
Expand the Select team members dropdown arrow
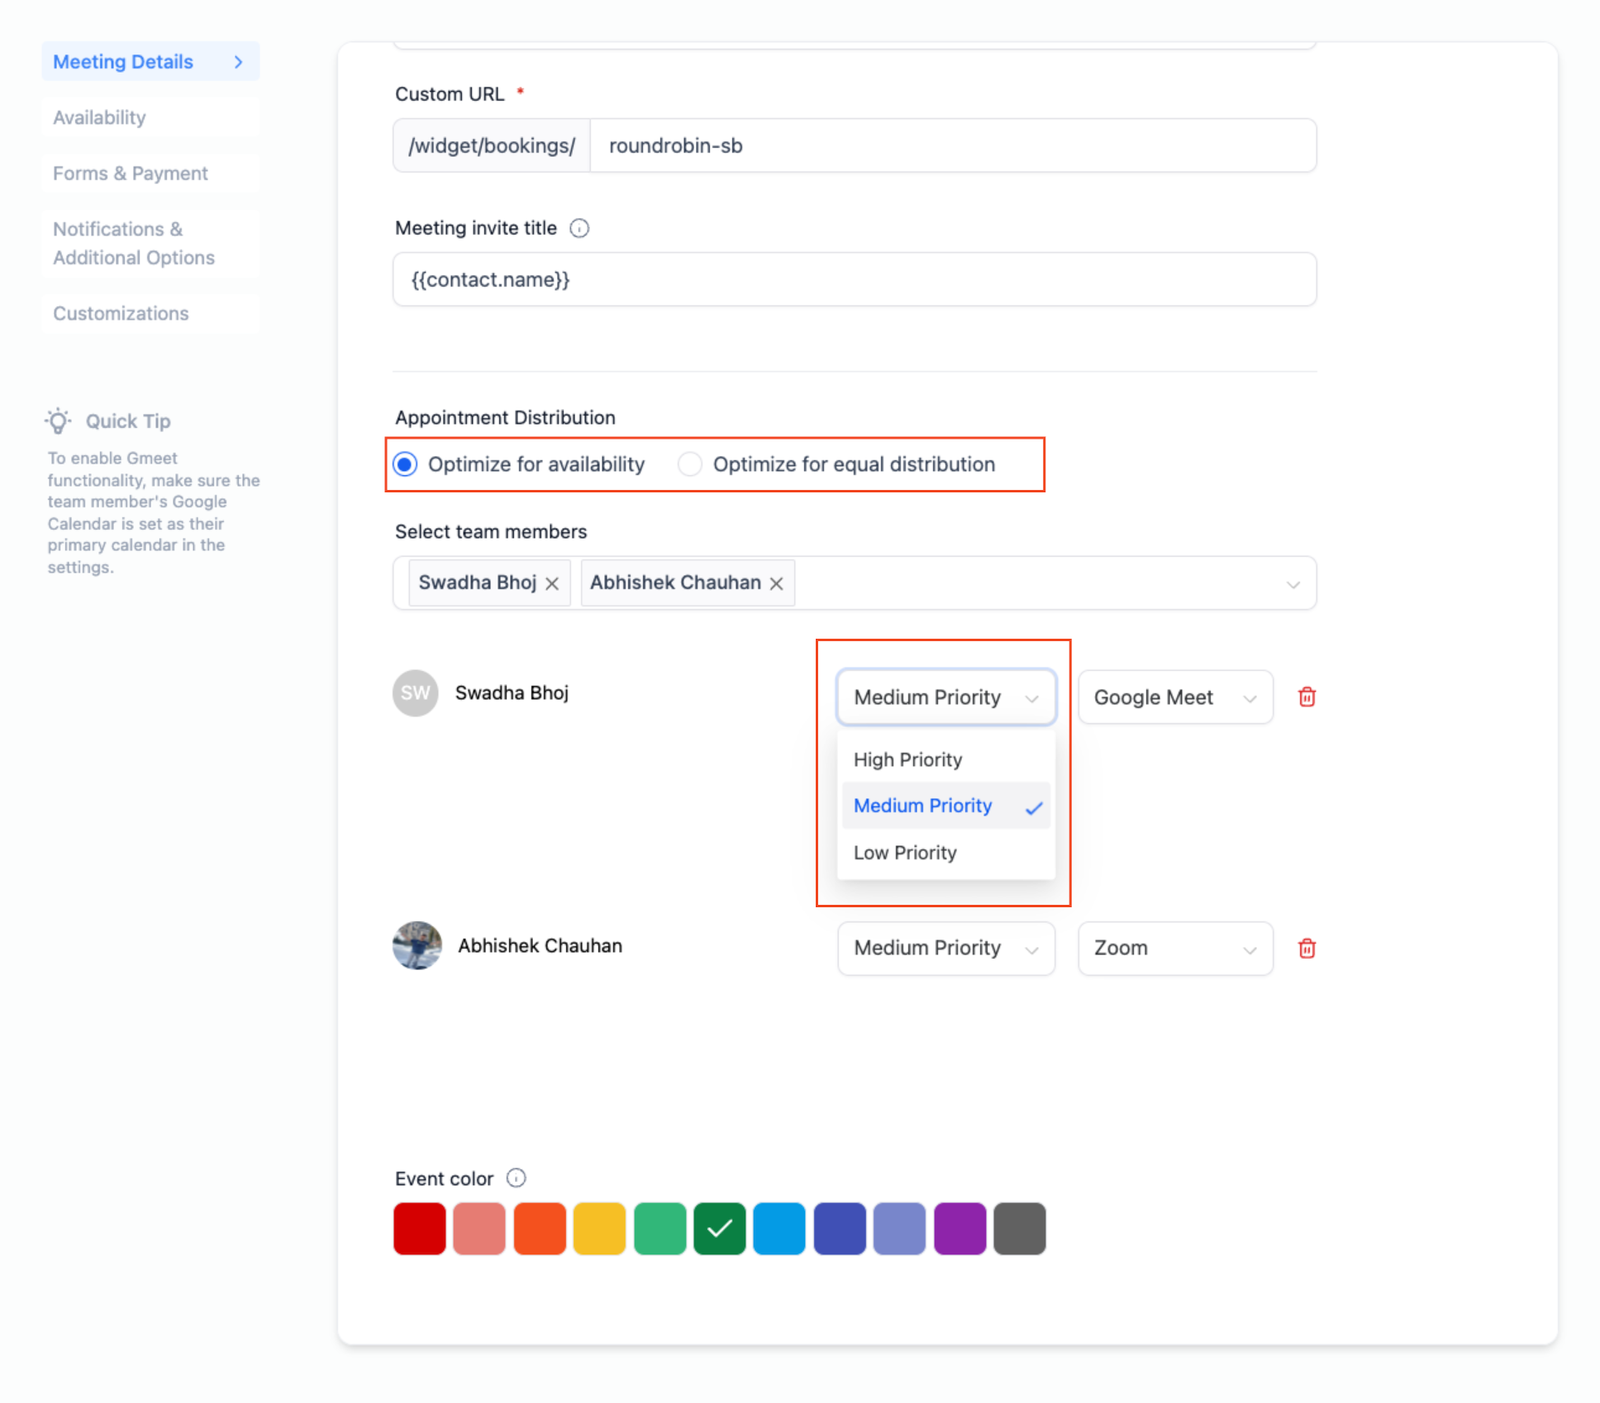pos(1292,584)
